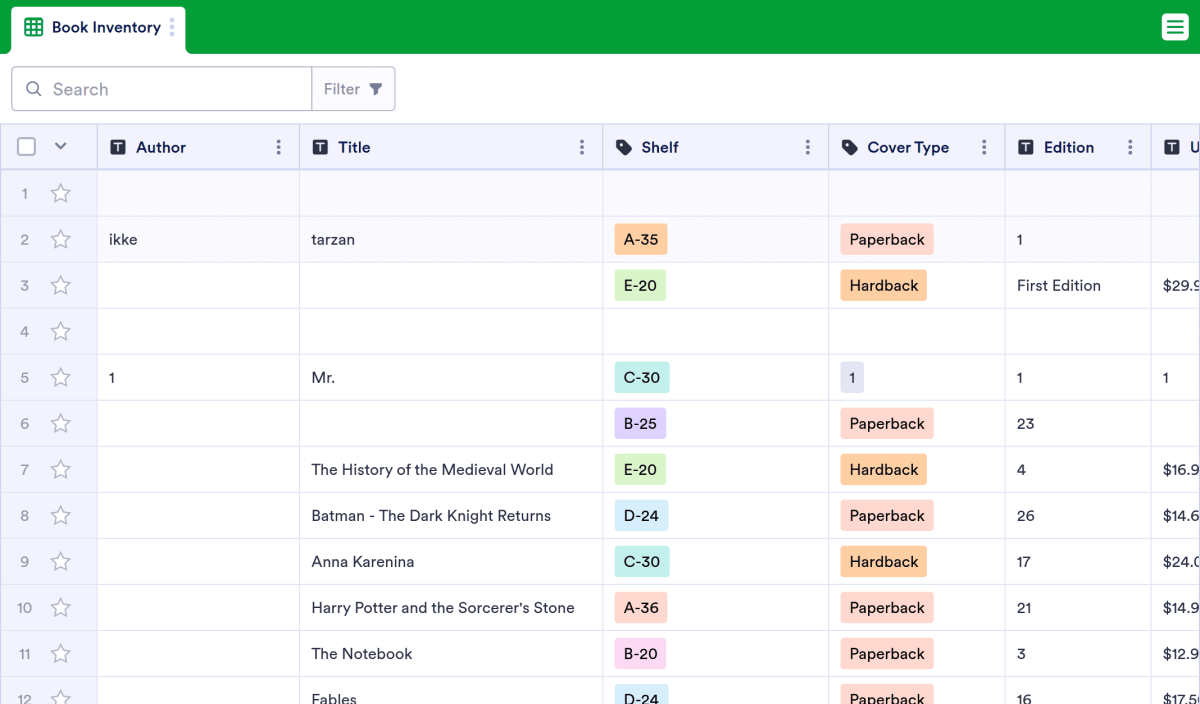Click the edition cell showing 21
Image resolution: width=1200 pixels, height=704 pixels.
click(1078, 607)
